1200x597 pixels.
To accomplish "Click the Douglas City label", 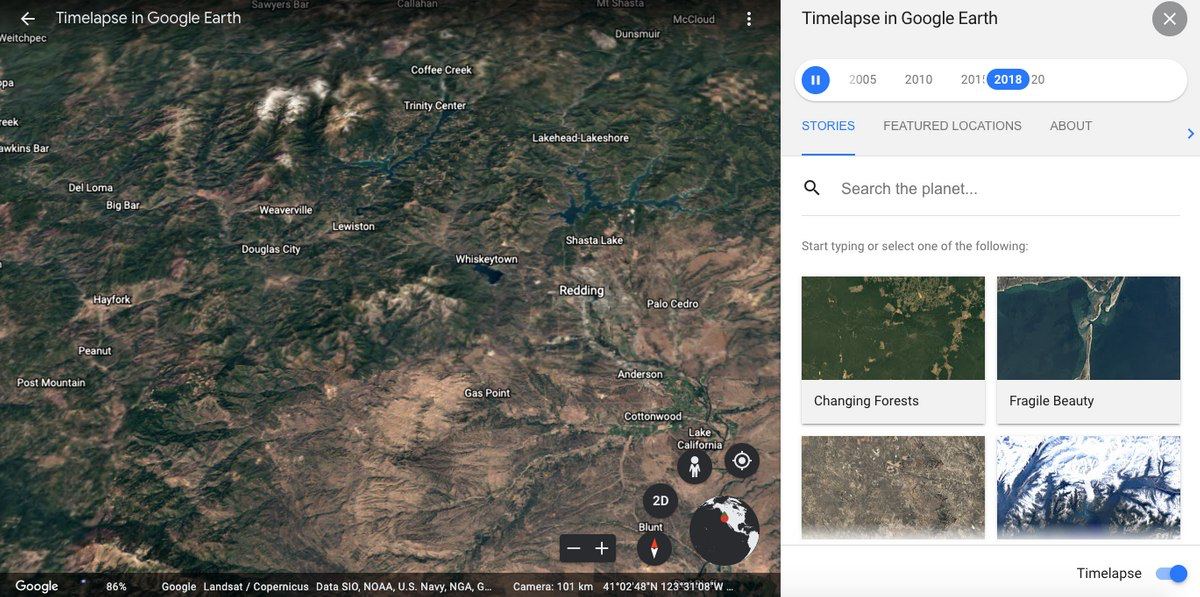I will pos(271,250).
